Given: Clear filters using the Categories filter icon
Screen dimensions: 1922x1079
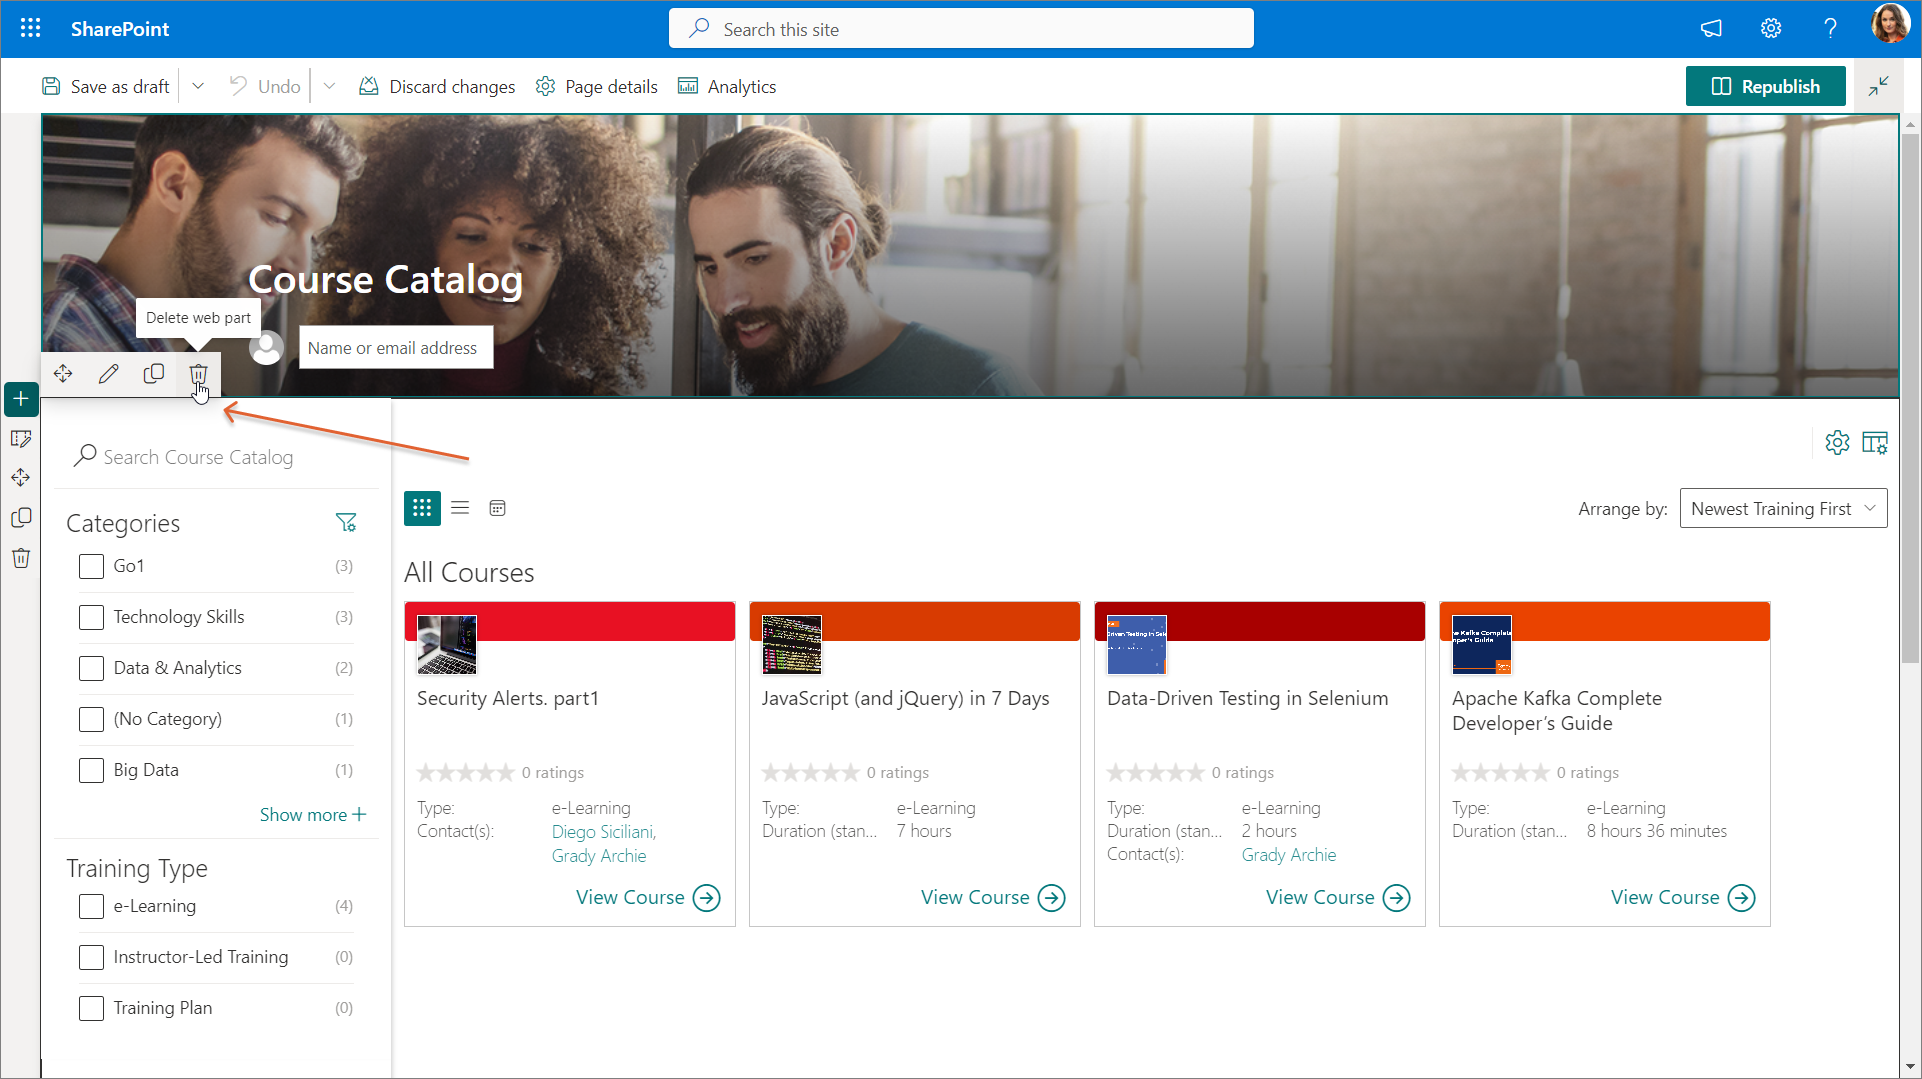Looking at the screenshot, I should pyautogui.click(x=346, y=523).
